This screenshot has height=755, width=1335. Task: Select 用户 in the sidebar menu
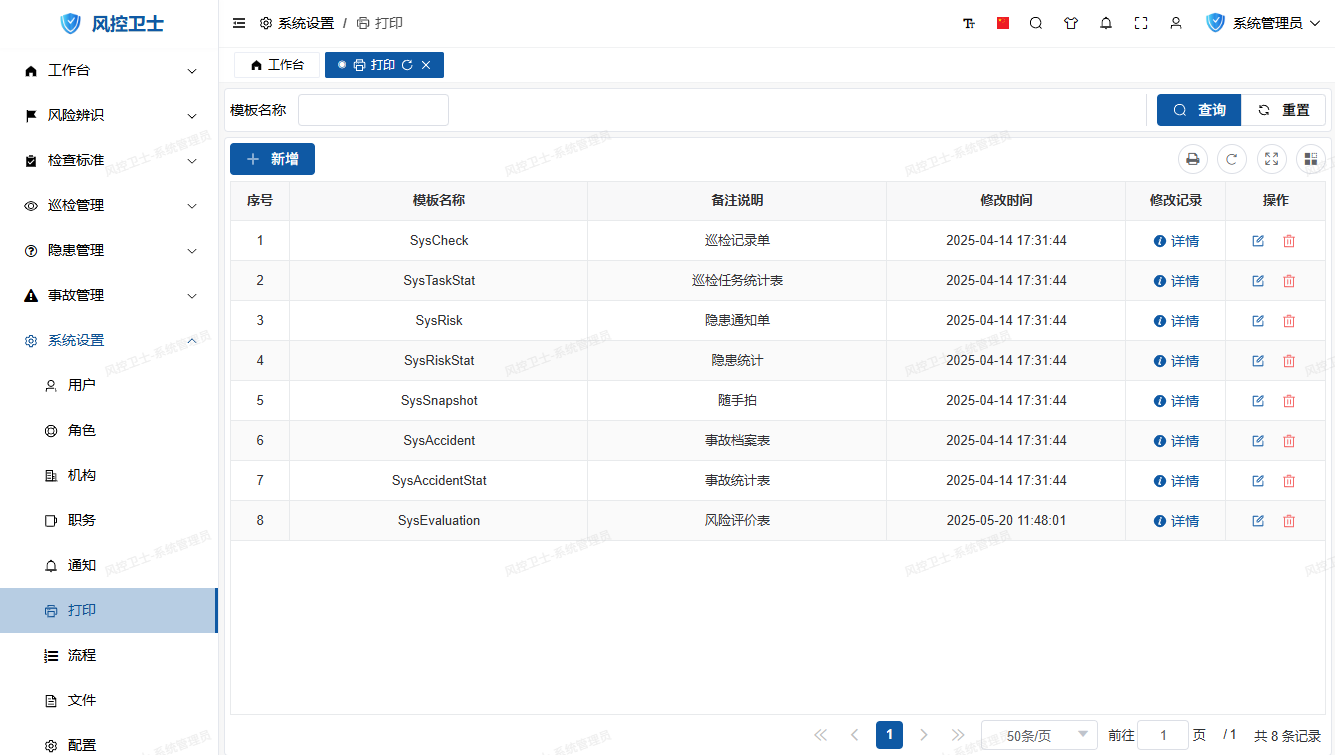(x=82, y=385)
